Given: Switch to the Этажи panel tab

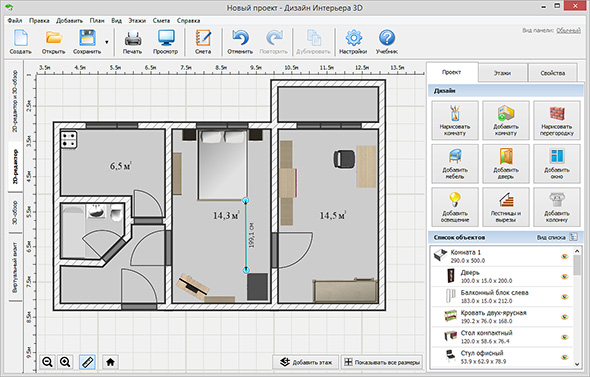Looking at the screenshot, I should (502, 73).
